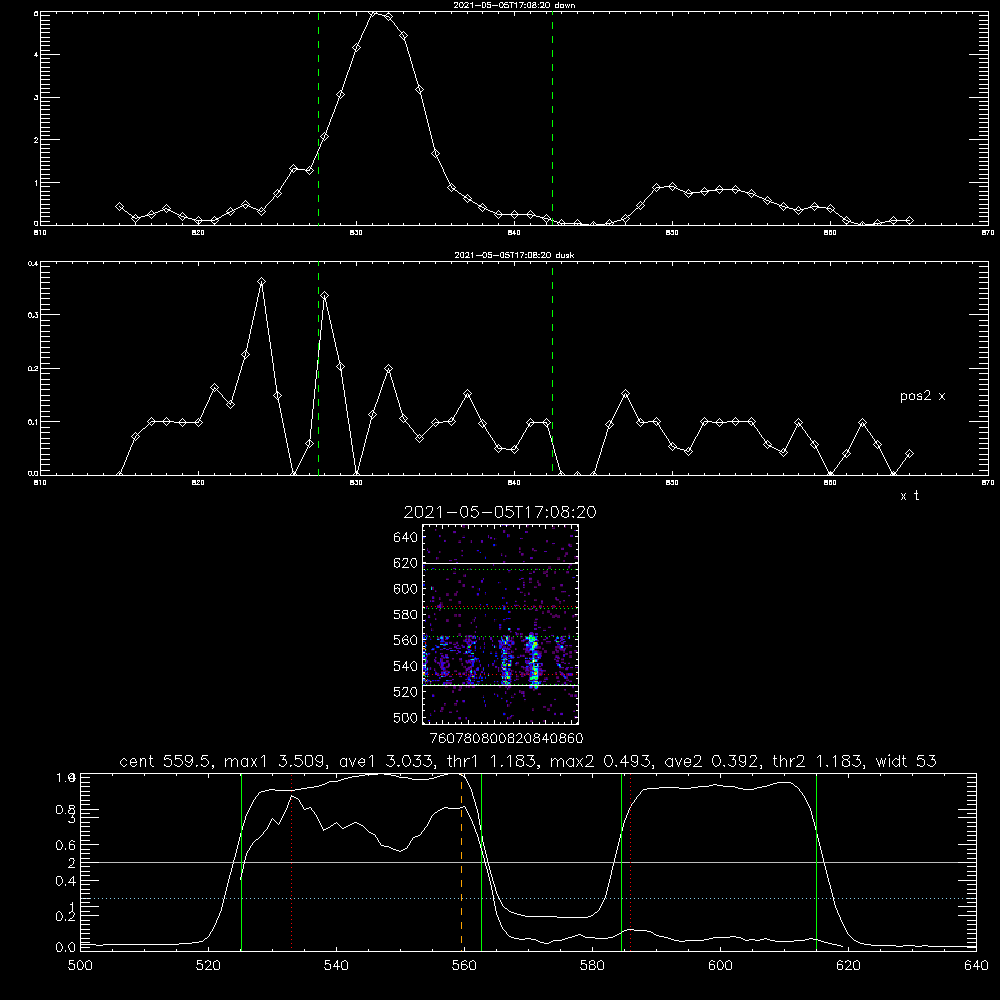The height and width of the screenshot is (1000, 1000).
Task: Click the green dashed line near 828 in dusk plot
Action: [x=318, y=369]
